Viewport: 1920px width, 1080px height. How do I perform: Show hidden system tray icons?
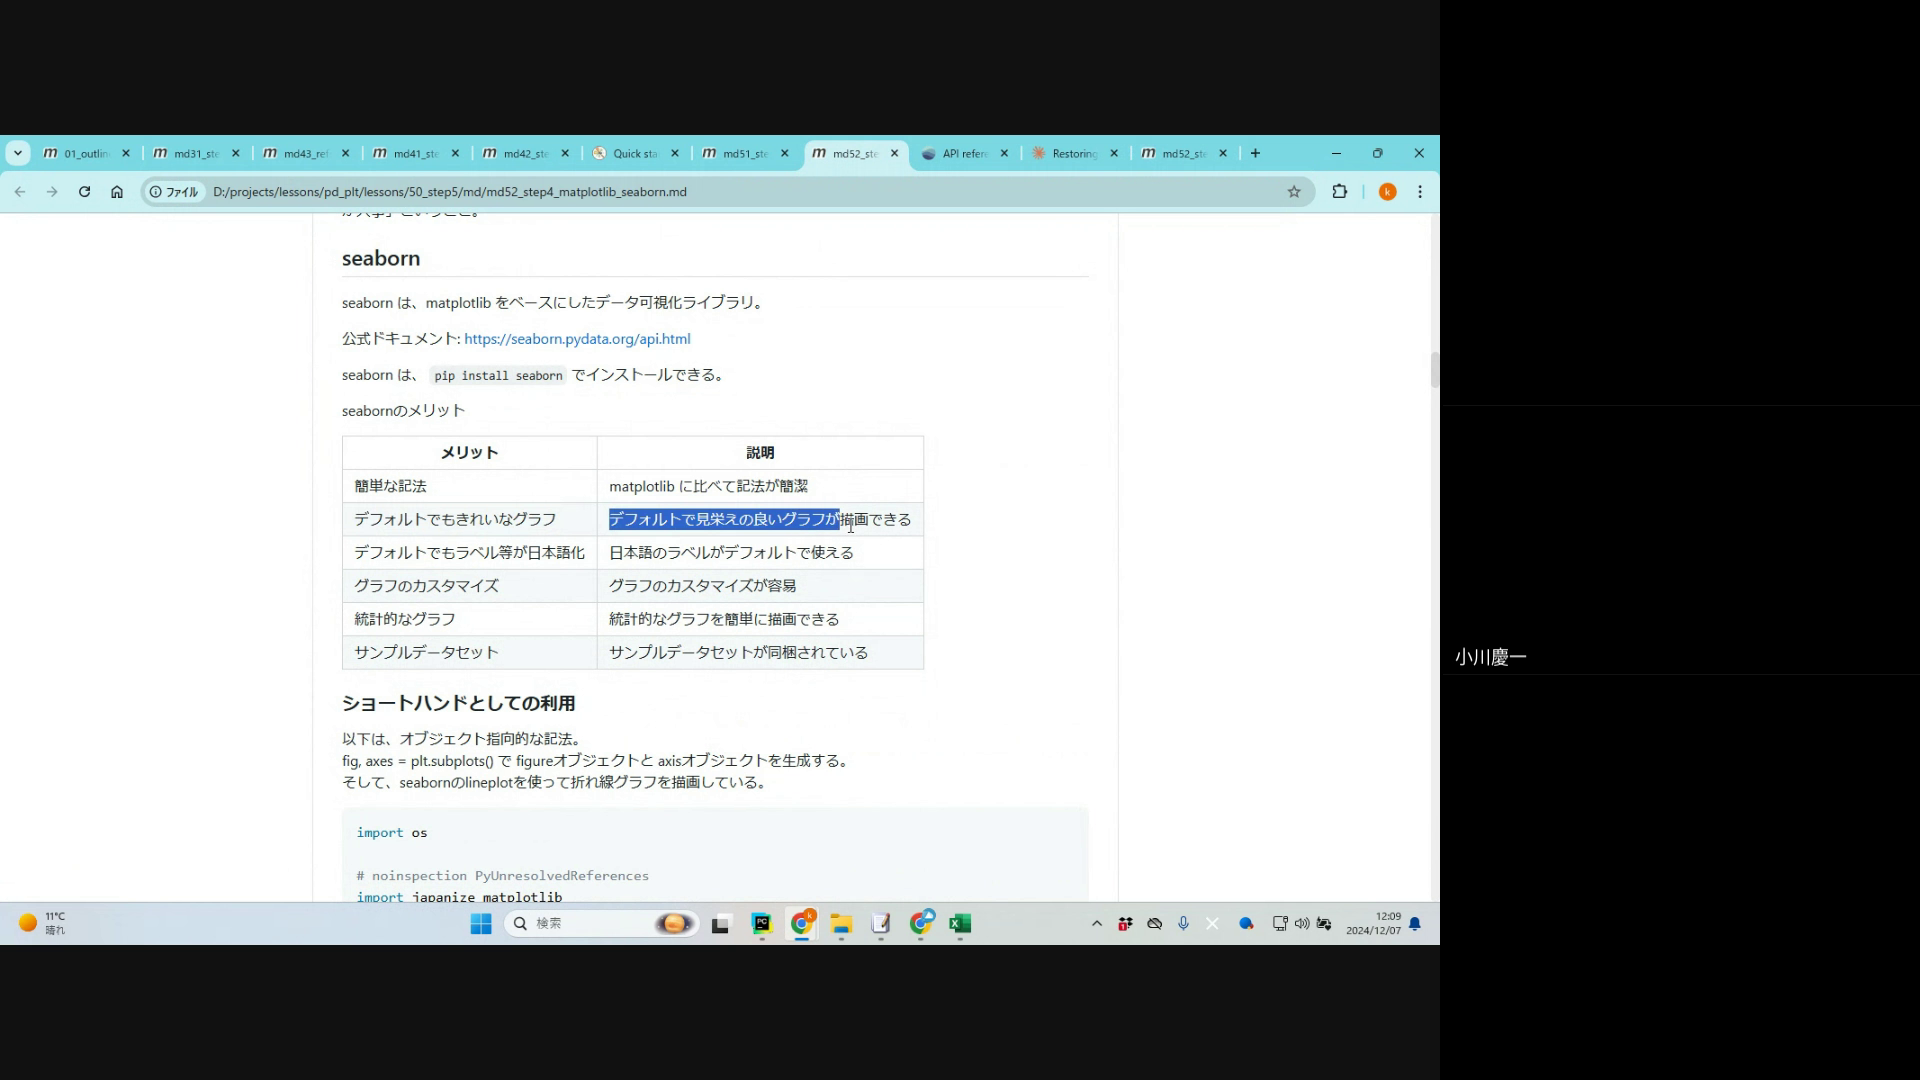pos(1097,924)
